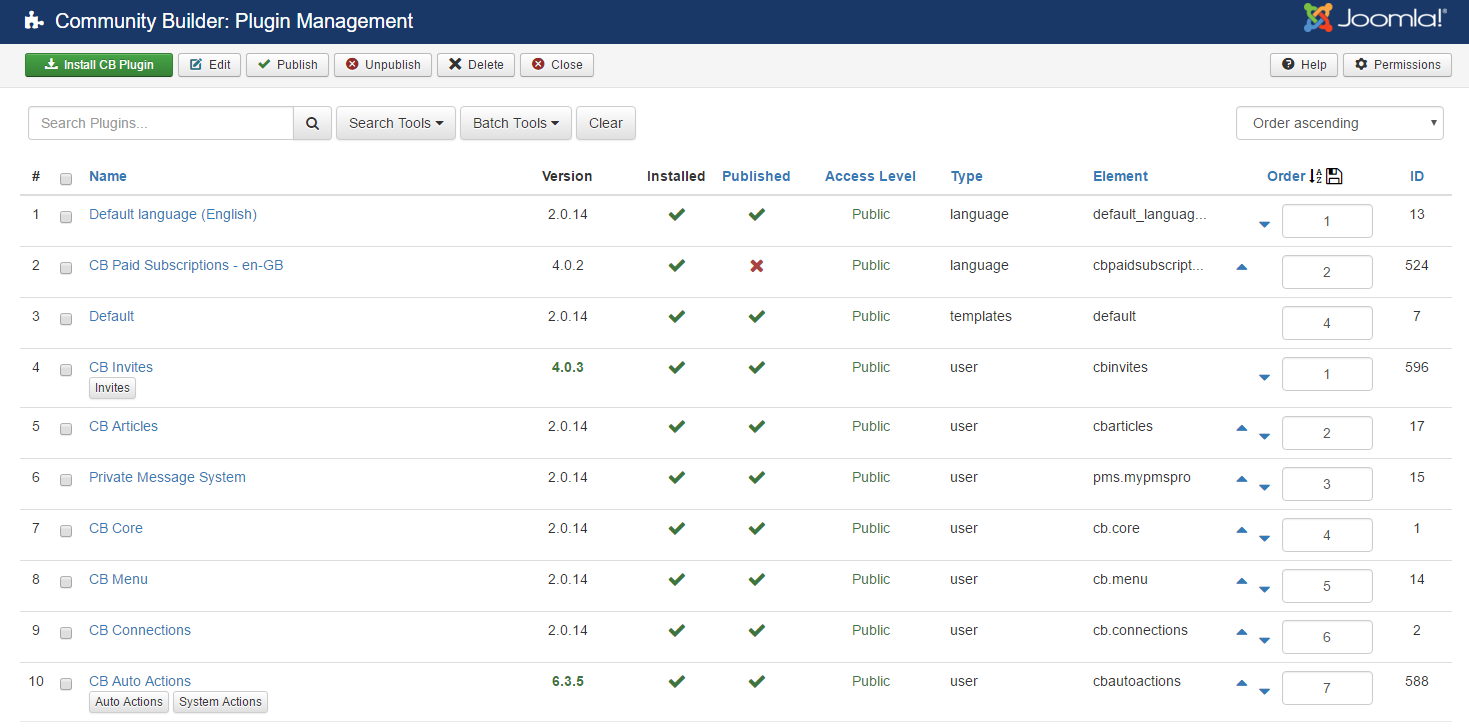
Task: Click the Joomla! logo
Action: (1375, 18)
